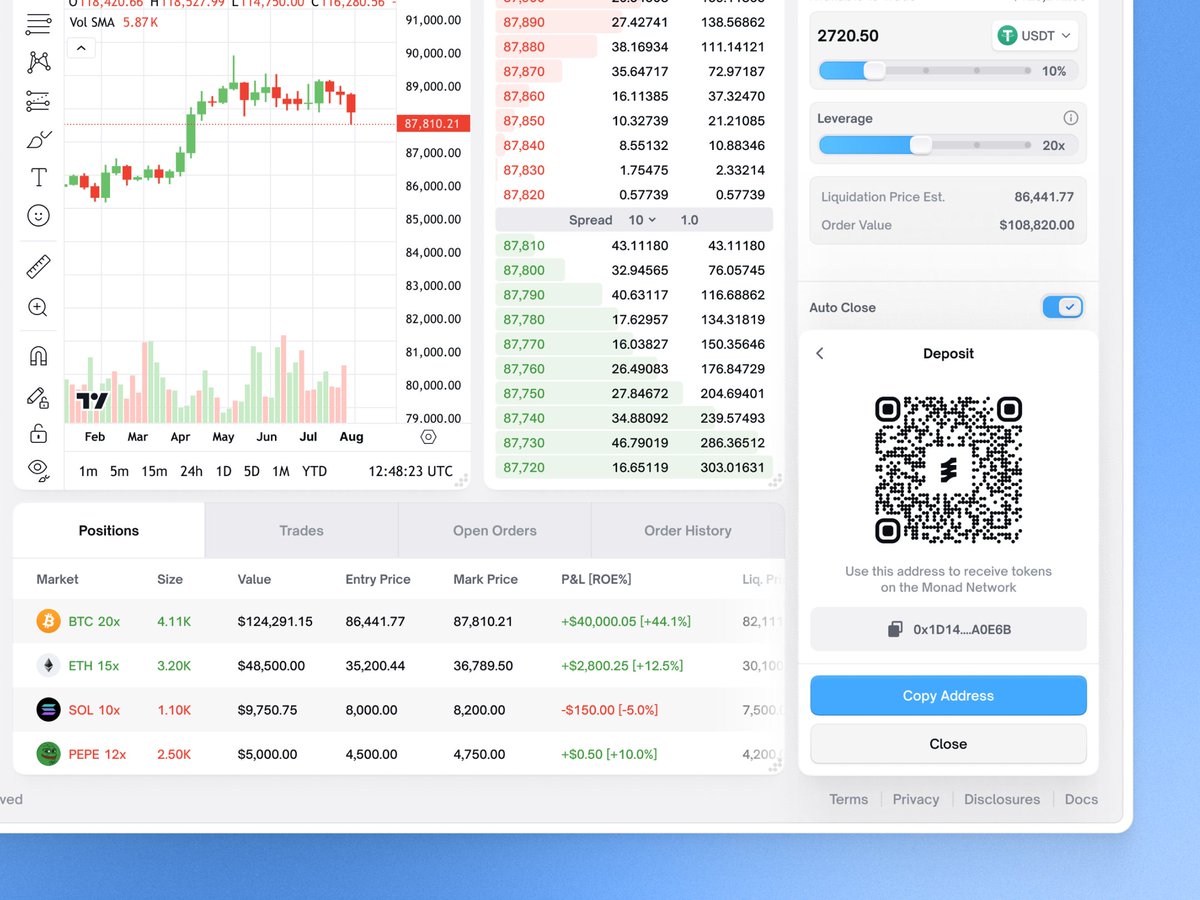Open the Docs footer link
Screen dimensions: 1200x900
click(1081, 799)
